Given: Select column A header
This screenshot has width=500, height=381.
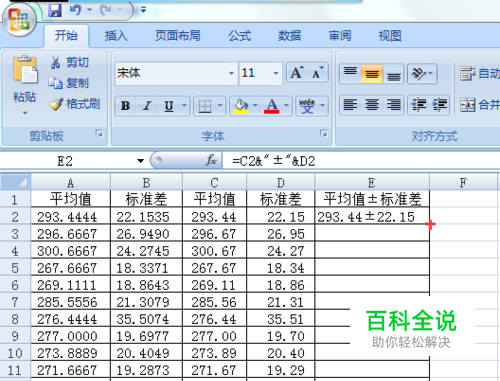Looking at the screenshot, I should pyautogui.click(x=70, y=183).
